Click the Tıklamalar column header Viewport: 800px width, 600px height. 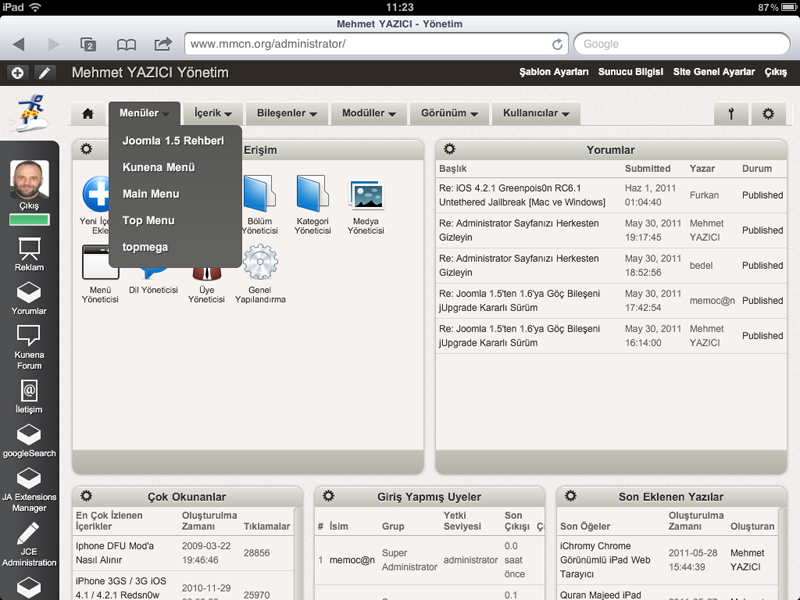pyautogui.click(x=267, y=526)
